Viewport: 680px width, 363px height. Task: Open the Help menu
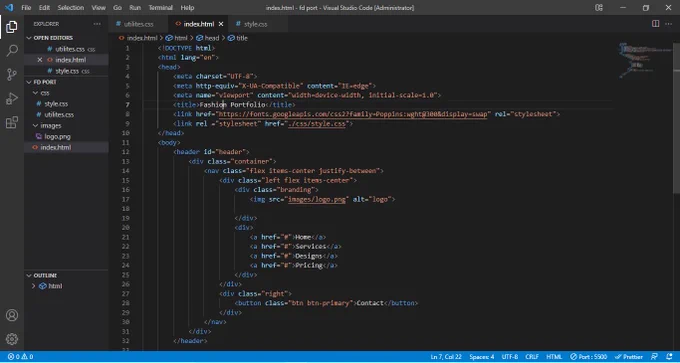pyautogui.click(x=187, y=8)
